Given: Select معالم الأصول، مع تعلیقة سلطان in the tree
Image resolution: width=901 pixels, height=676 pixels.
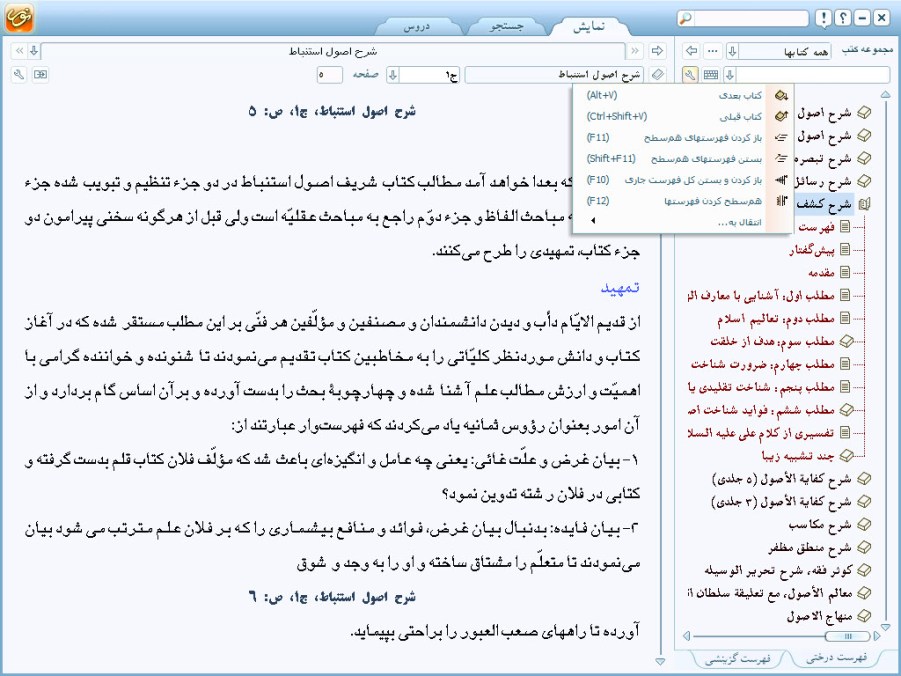Looking at the screenshot, I should (769, 593).
